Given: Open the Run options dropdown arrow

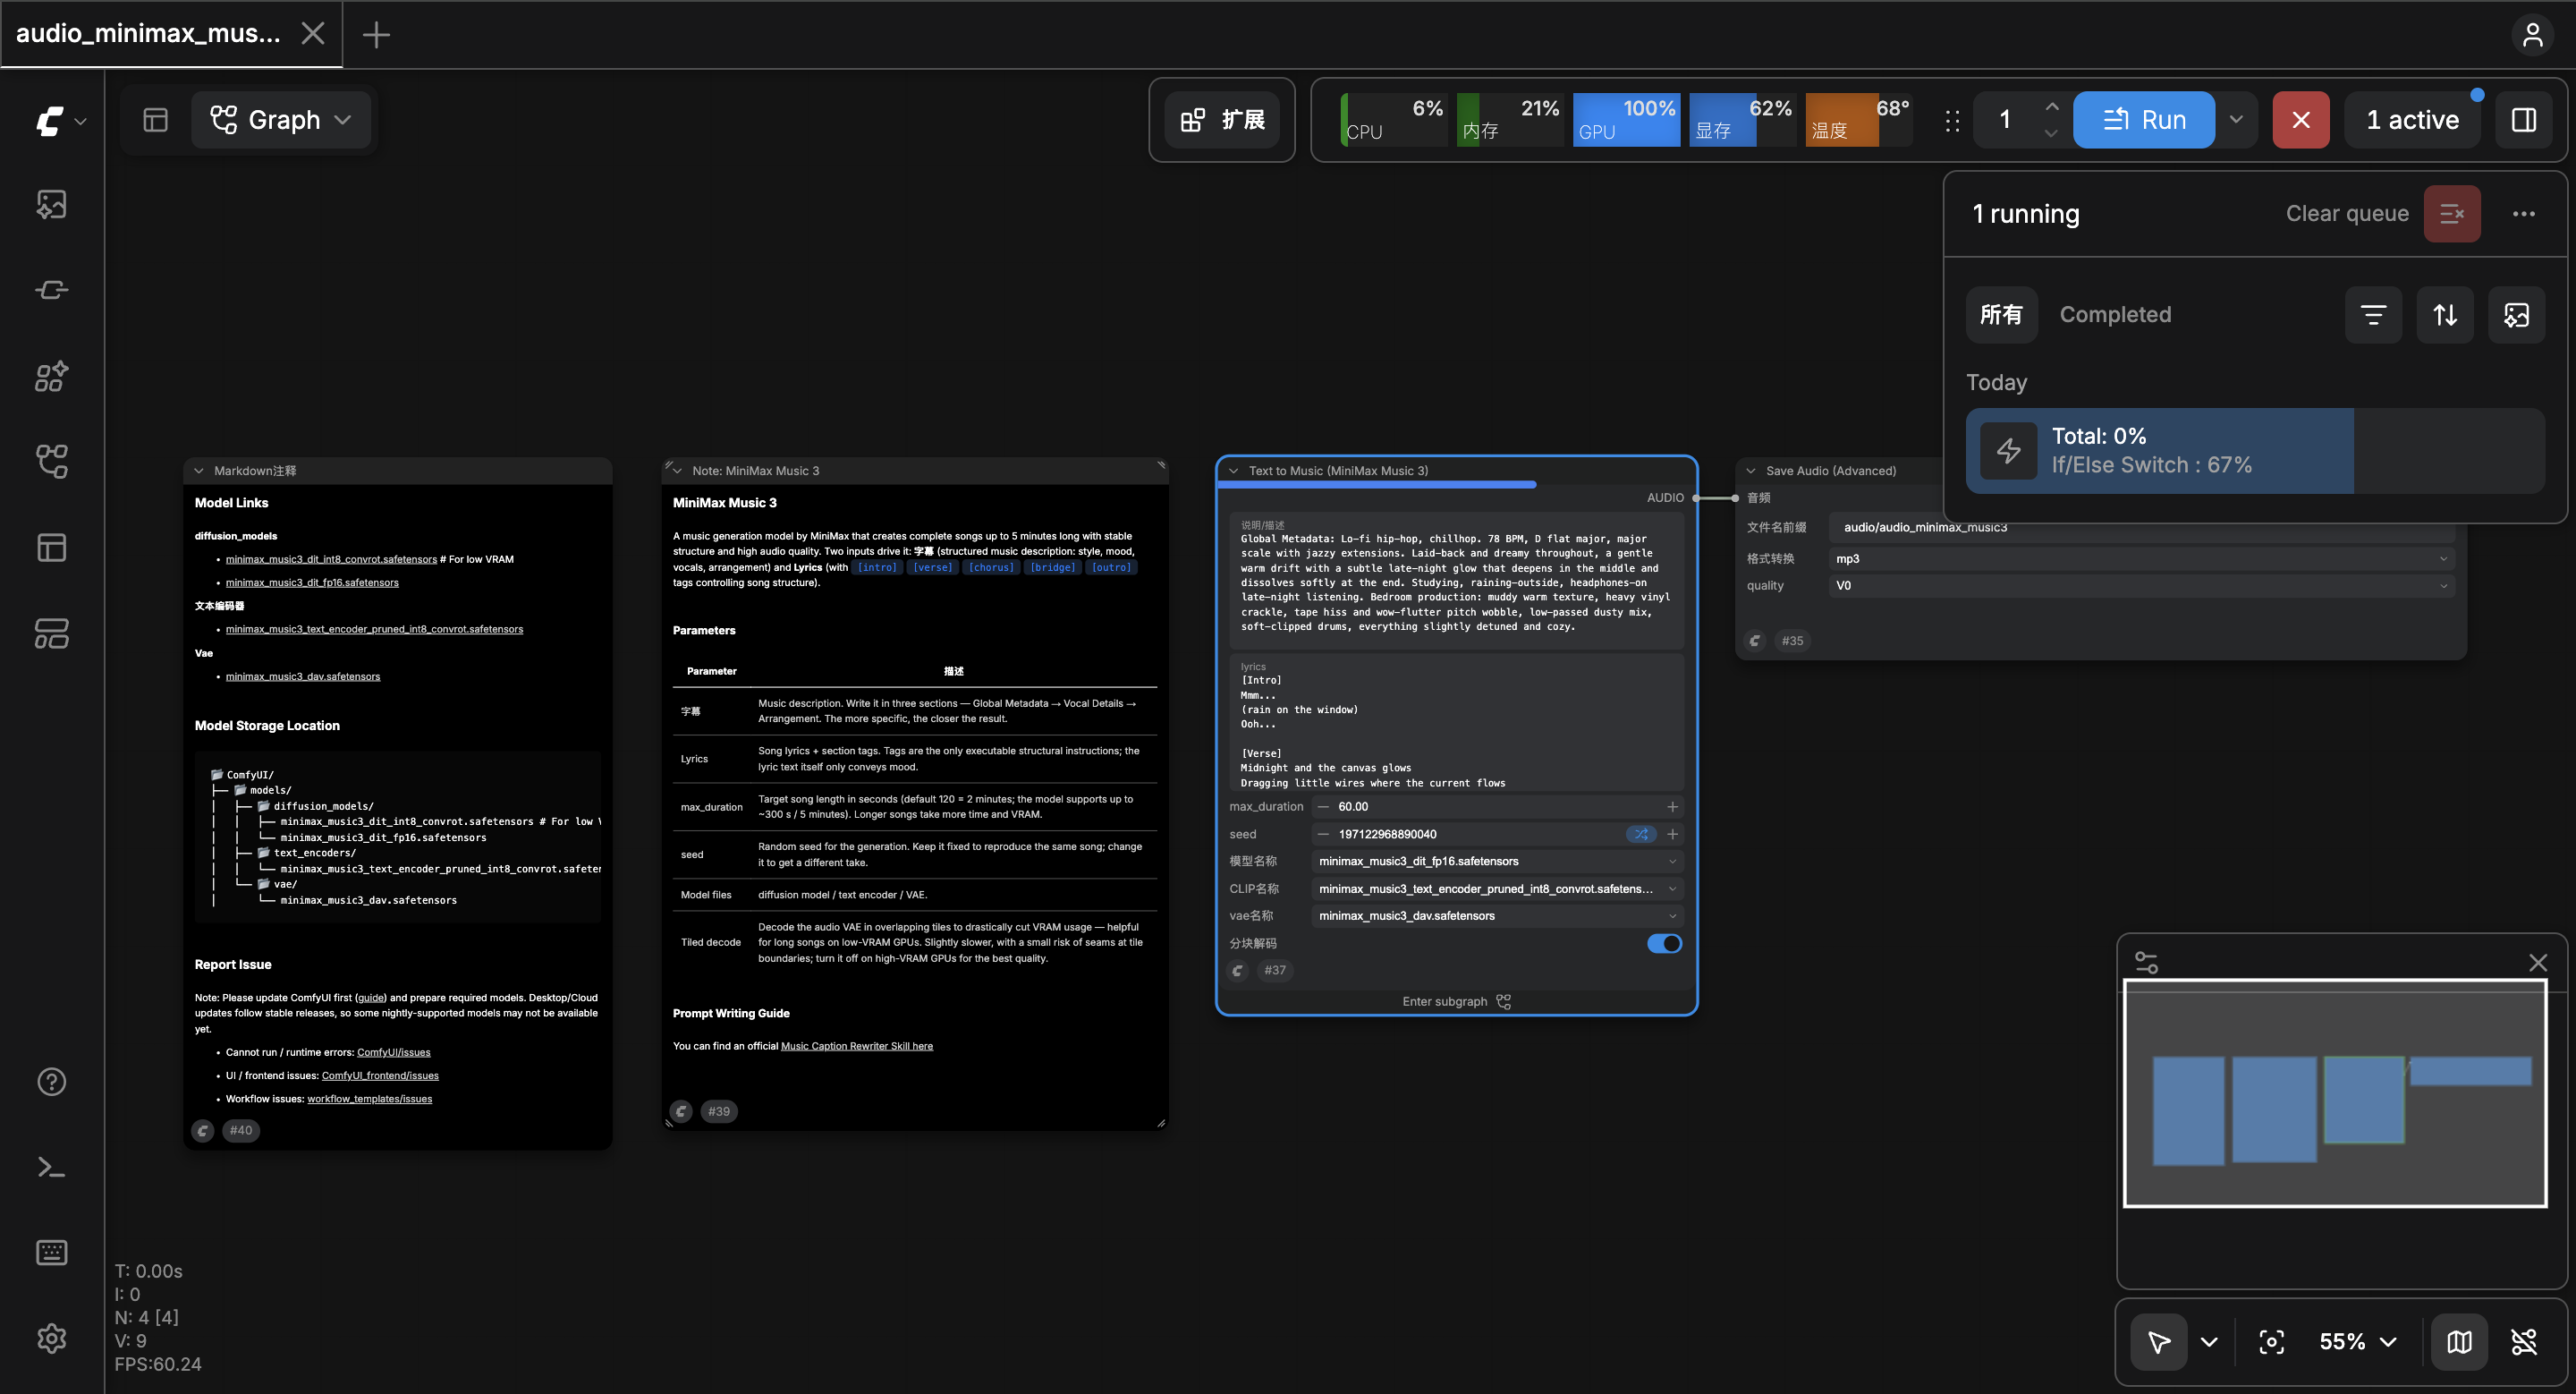Looking at the screenshot, I should click(2236, 120).
